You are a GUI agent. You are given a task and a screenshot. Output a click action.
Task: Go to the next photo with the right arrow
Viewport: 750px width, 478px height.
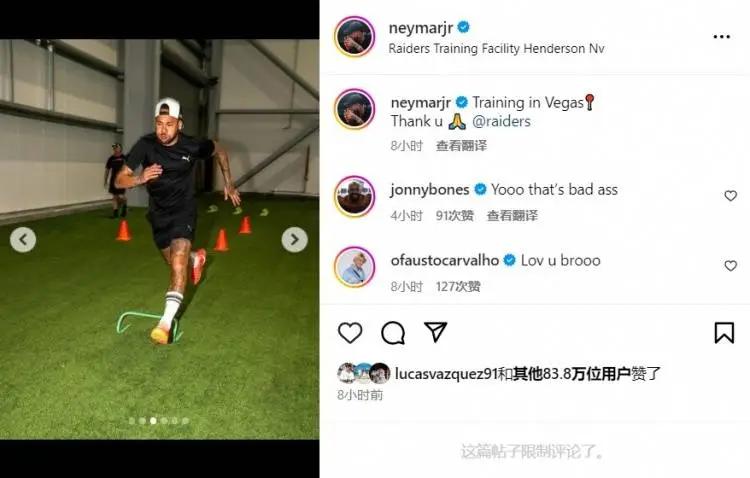(295, 239)
